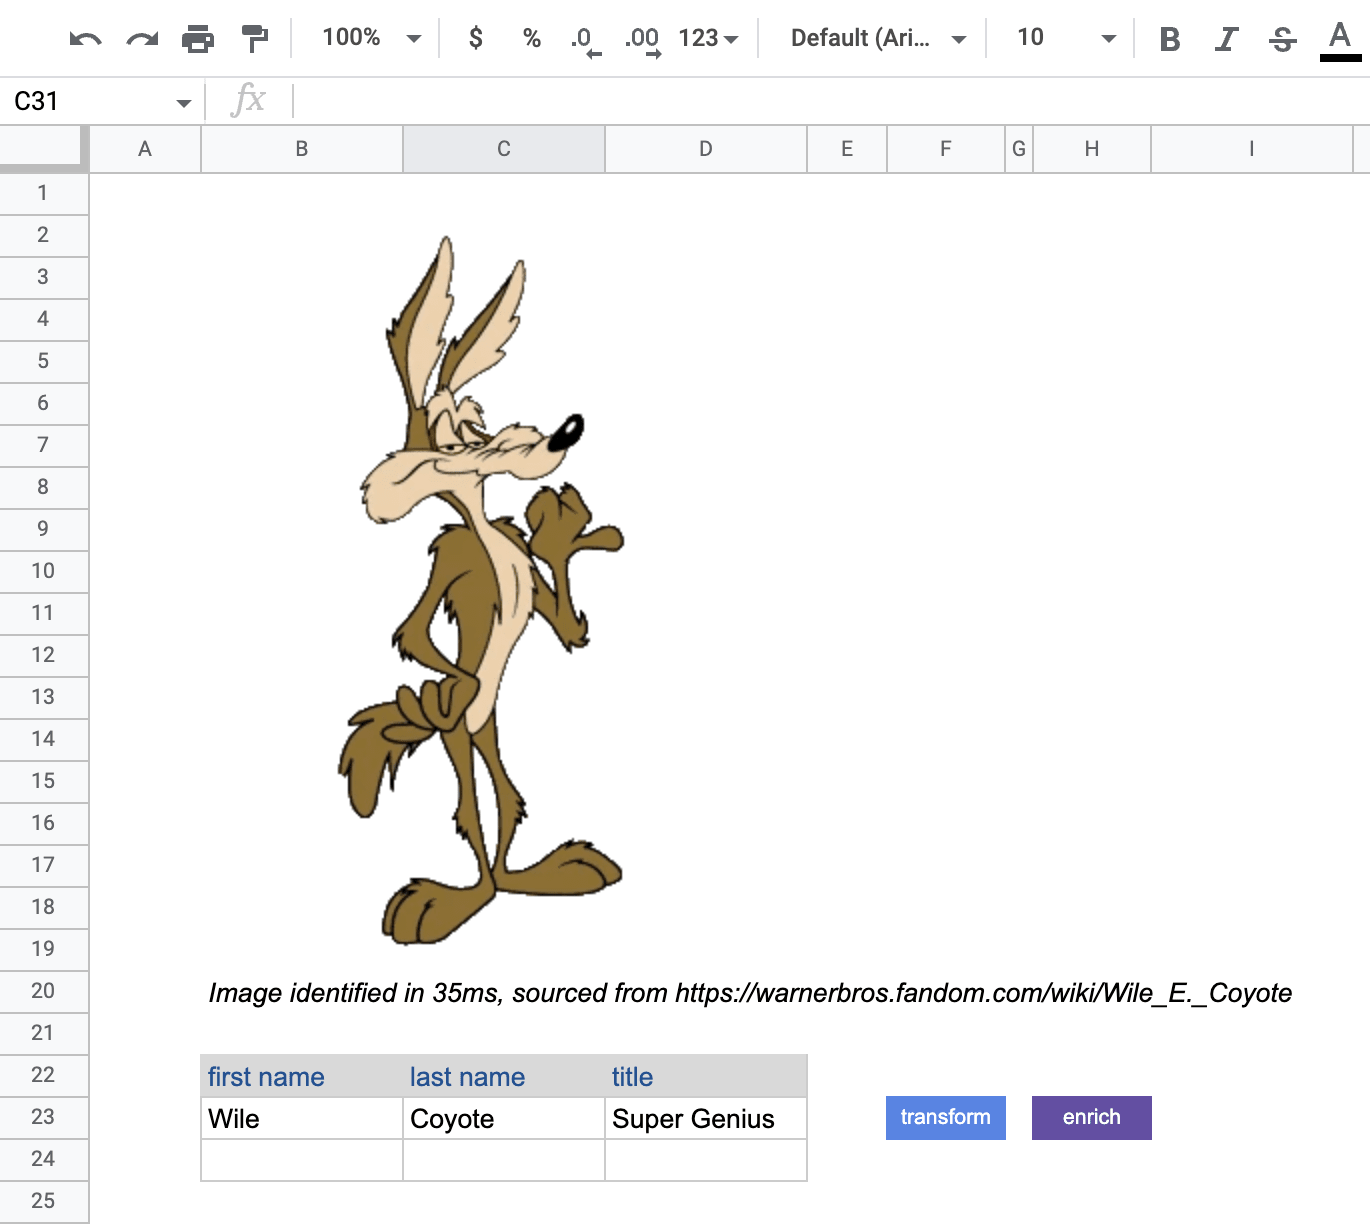This screenshot has height=1224, width=1370.
Task: Open the text color picker
Action: click(x=1340, y=39)
